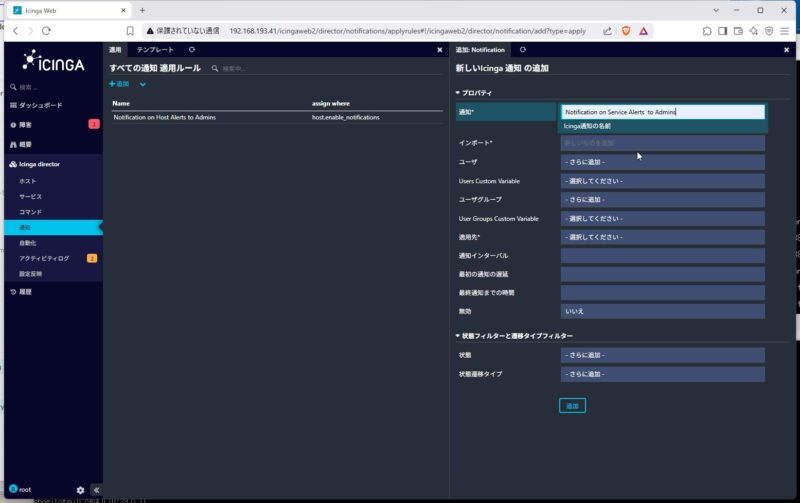Expand the chevron beside 追加 link

pyautogui.click(x=143, y=84)
